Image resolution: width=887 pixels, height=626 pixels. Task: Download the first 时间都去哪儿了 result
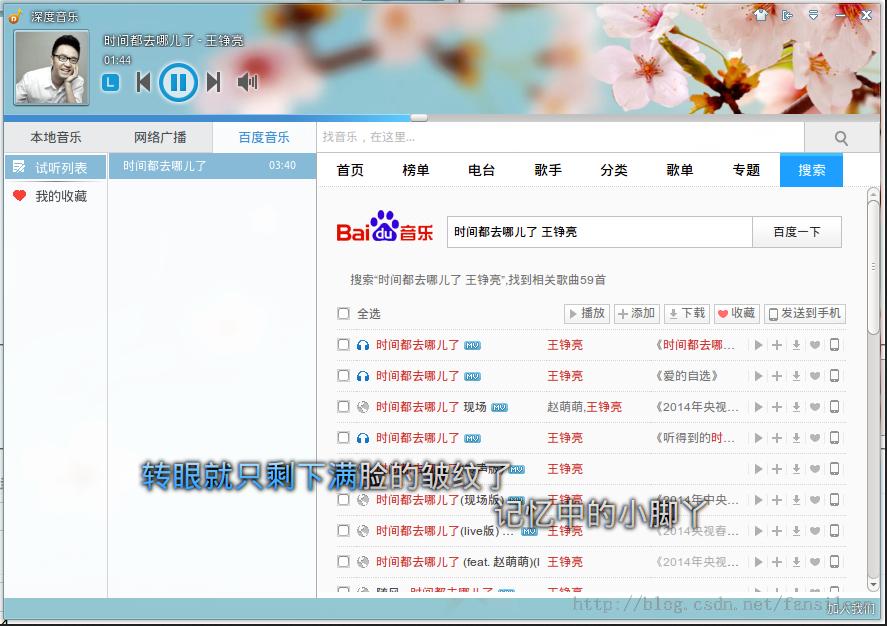coord(796,345)
